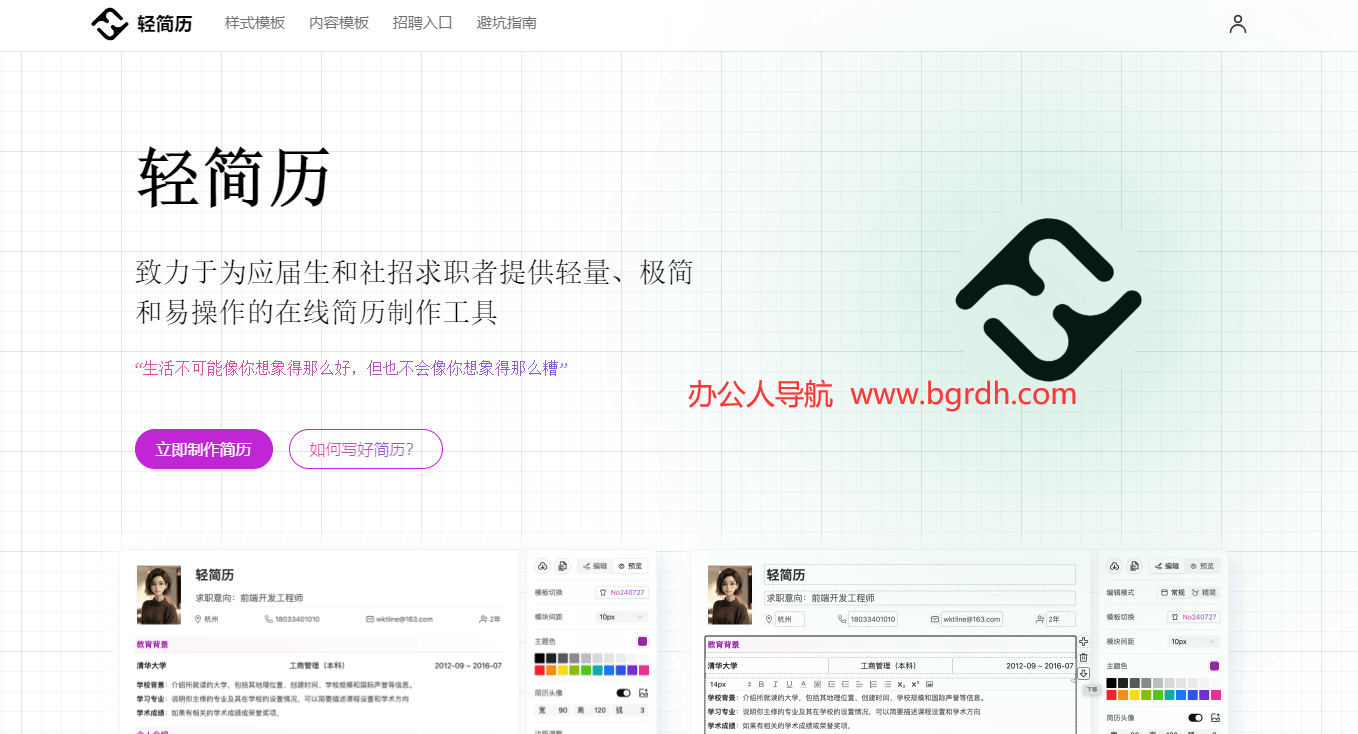Viewport: 1358px width, 734px height.
Task: Click the superscript x² icon
Action: (x=915, y=685)
